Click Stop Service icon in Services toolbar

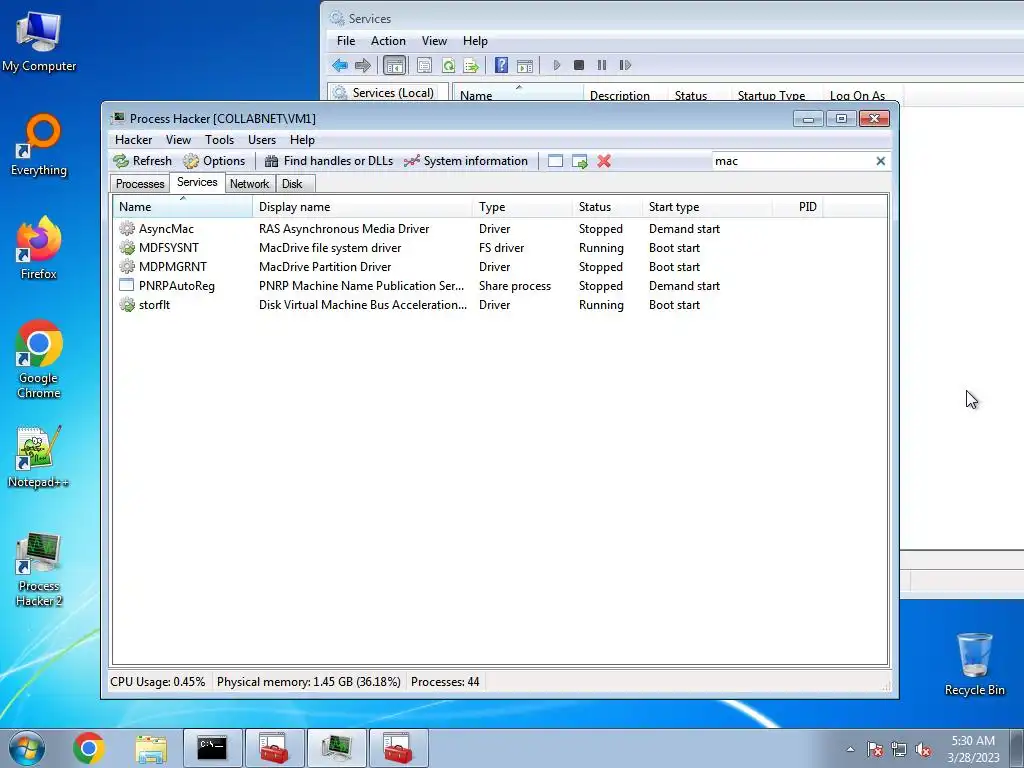point(579,65)
